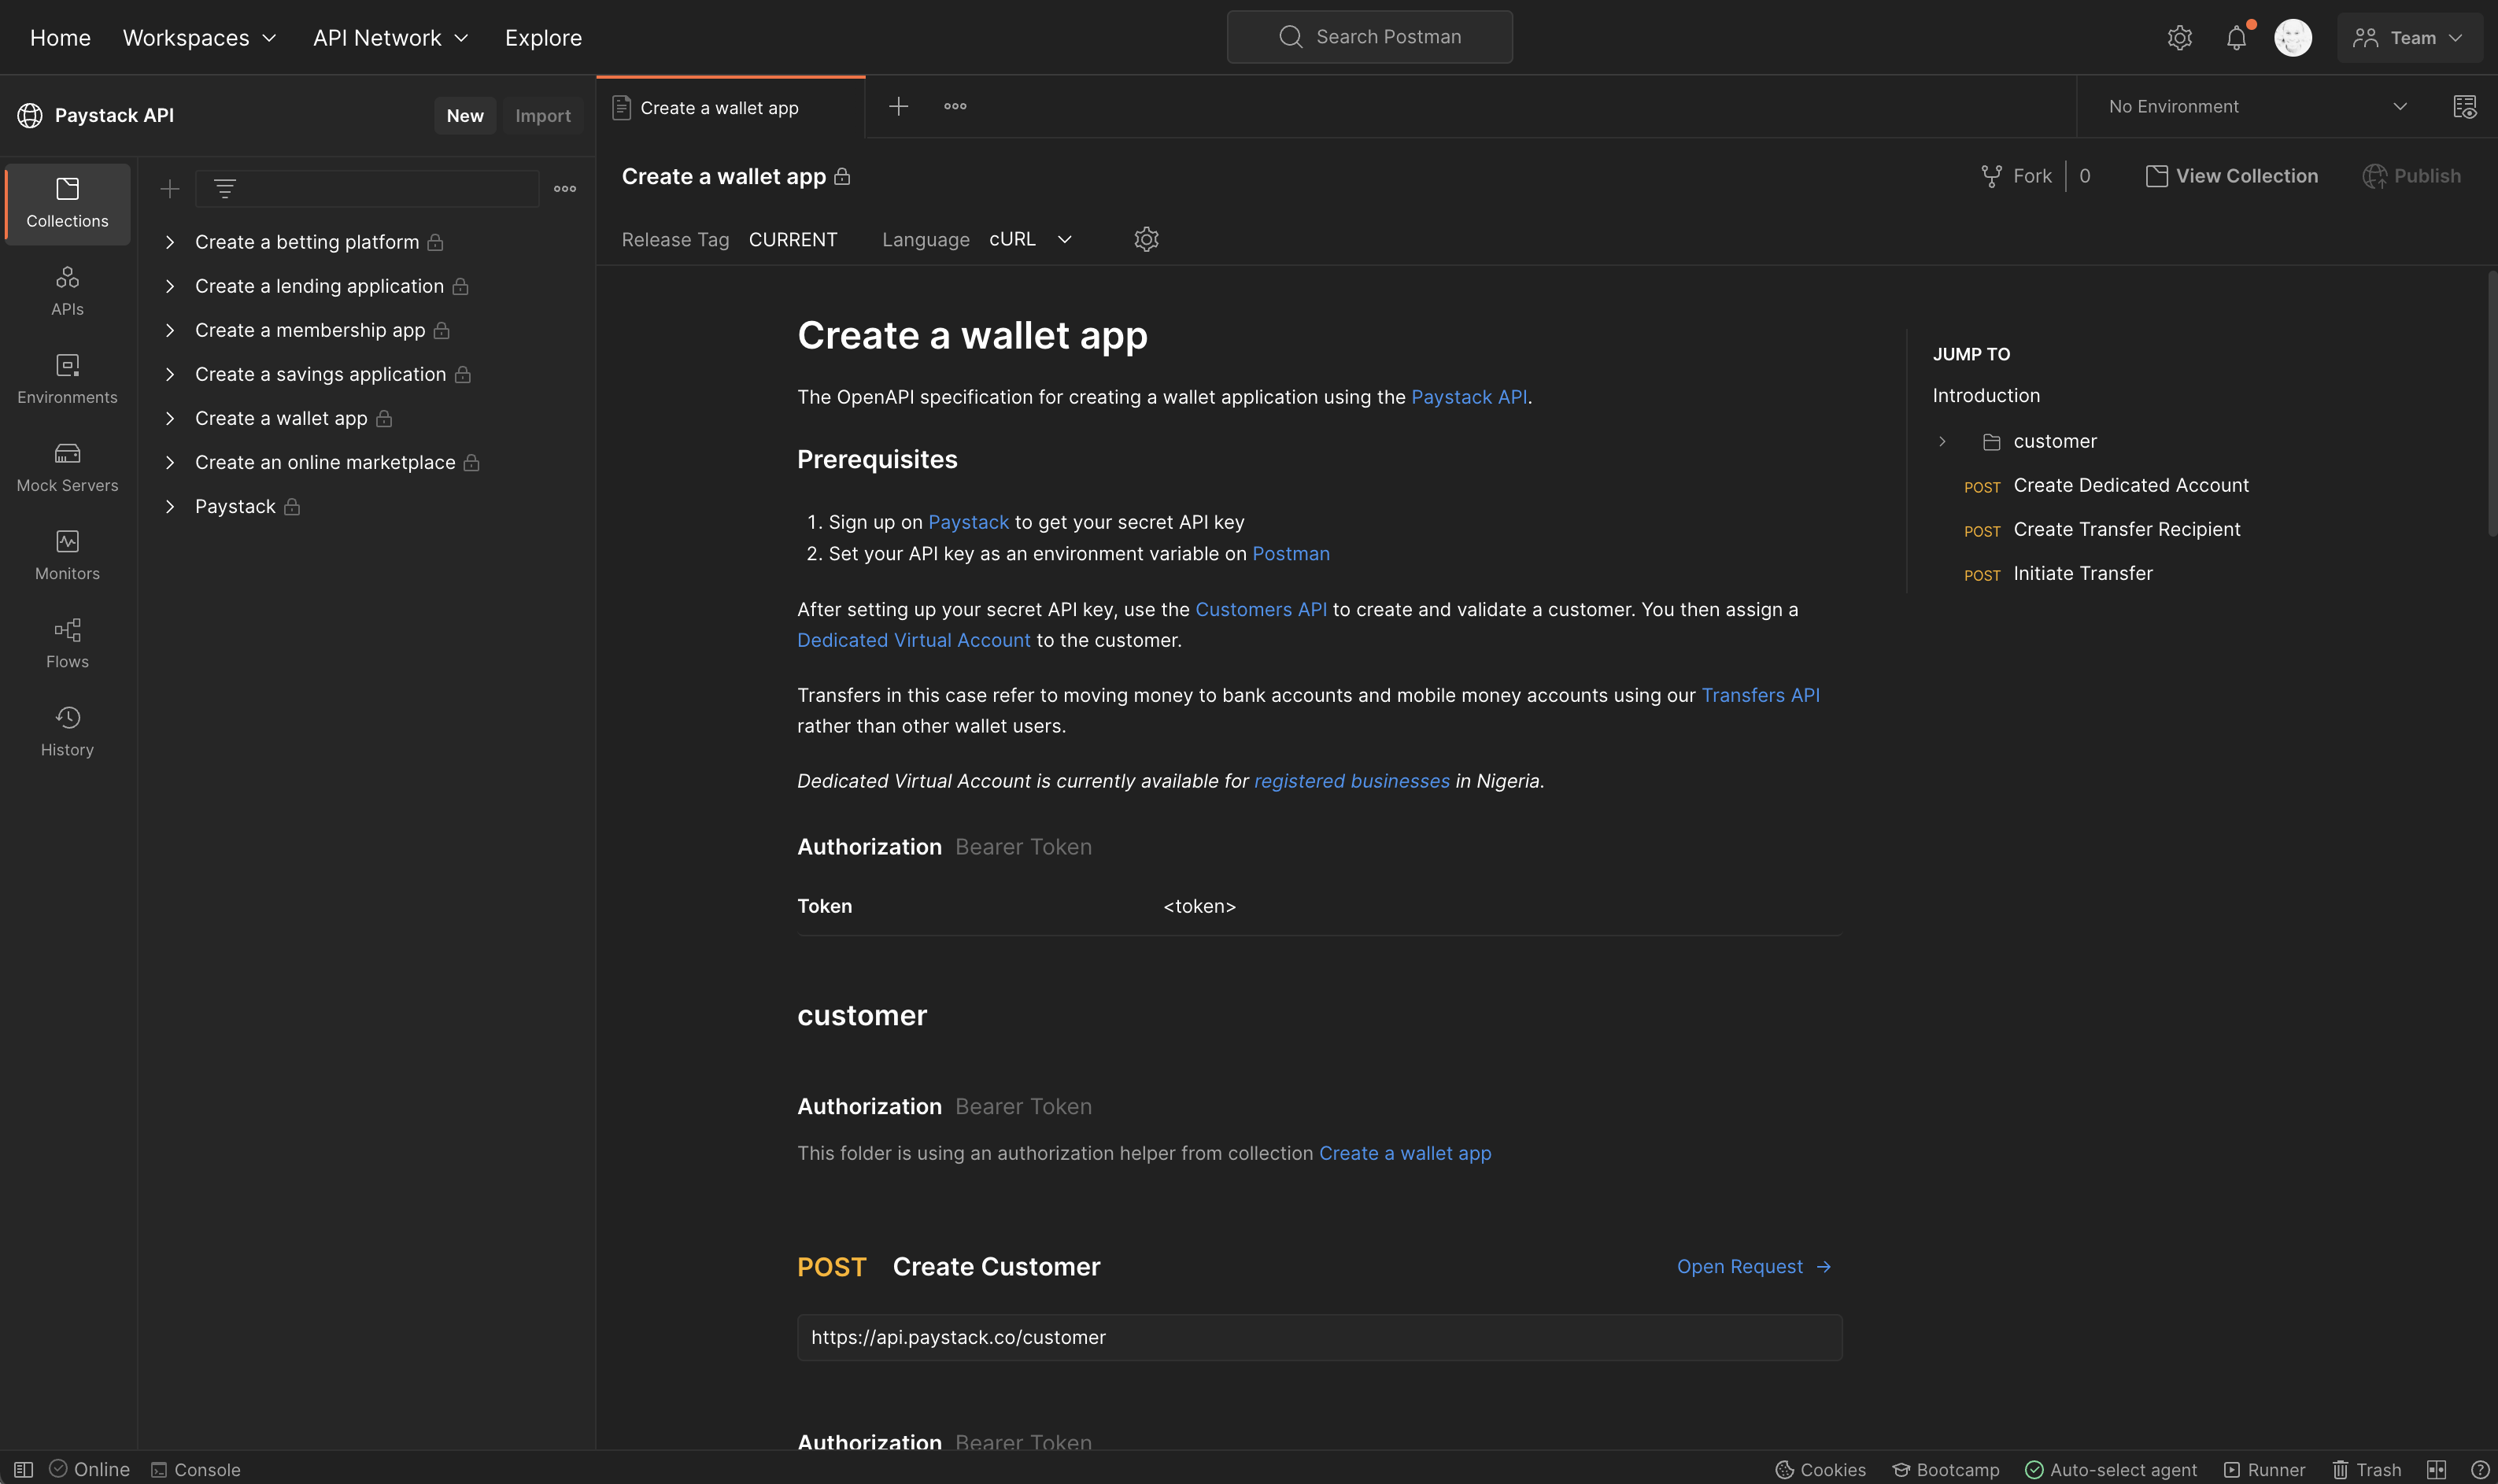
Task: Toggle the sidebar from status bar icon
Action: (x=23, y=1469)
